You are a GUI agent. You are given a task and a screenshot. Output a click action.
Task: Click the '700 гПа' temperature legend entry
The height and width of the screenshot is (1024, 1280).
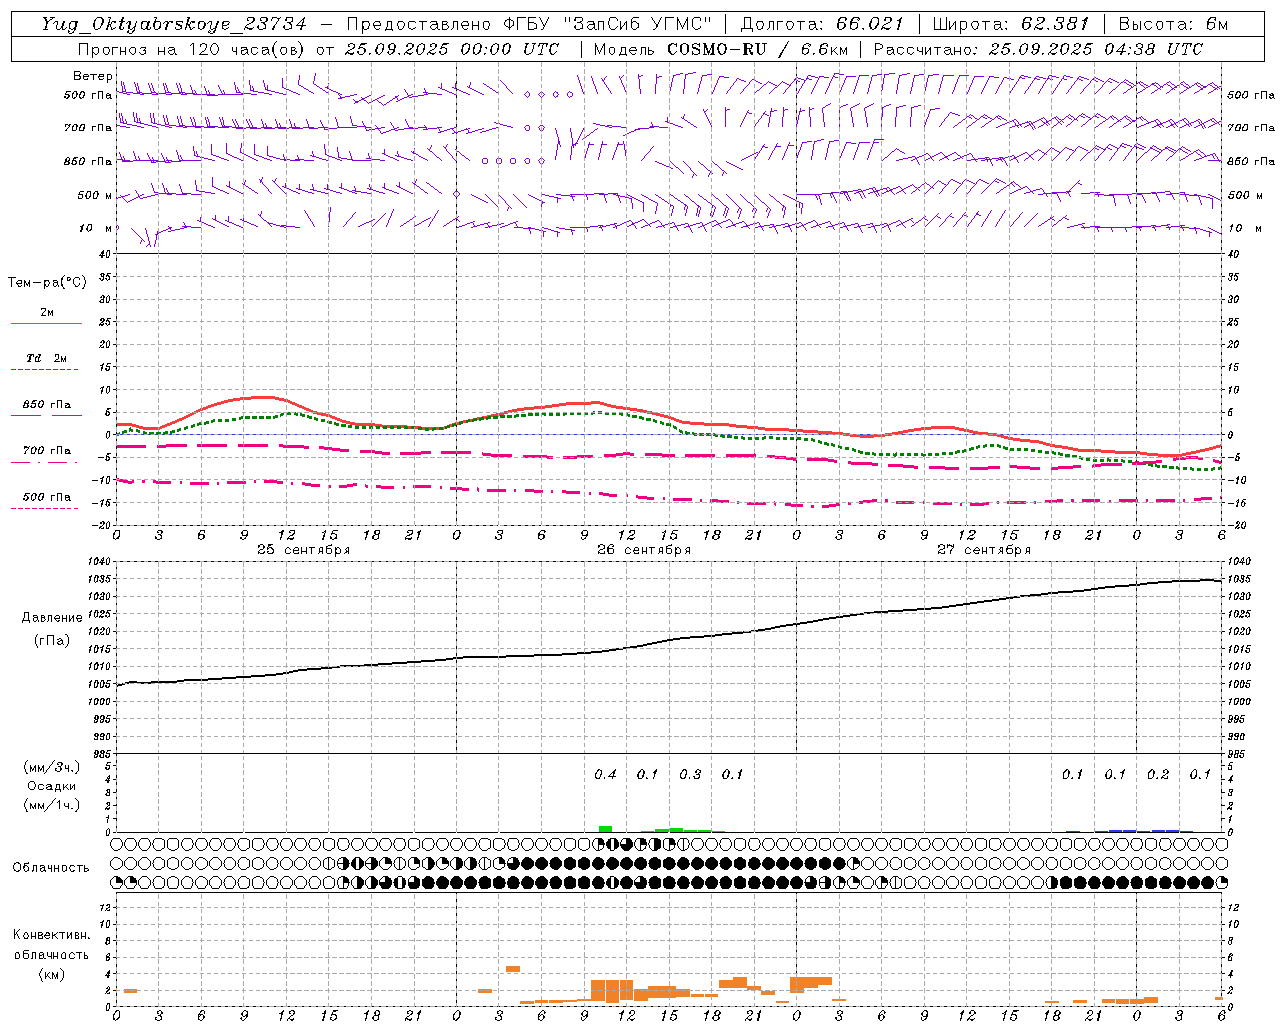pyautogui.click(x=46, y=451)
